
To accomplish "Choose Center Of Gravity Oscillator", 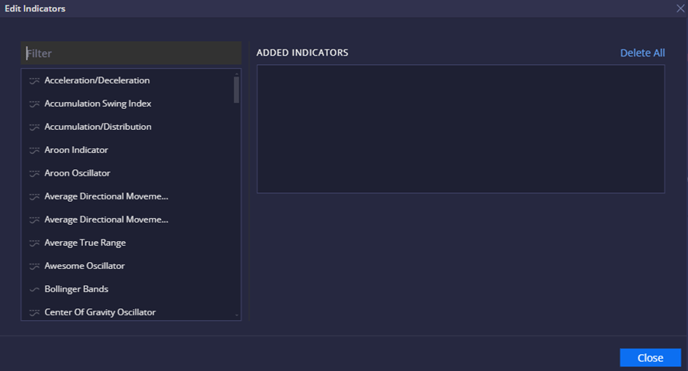I will point(100,312).
